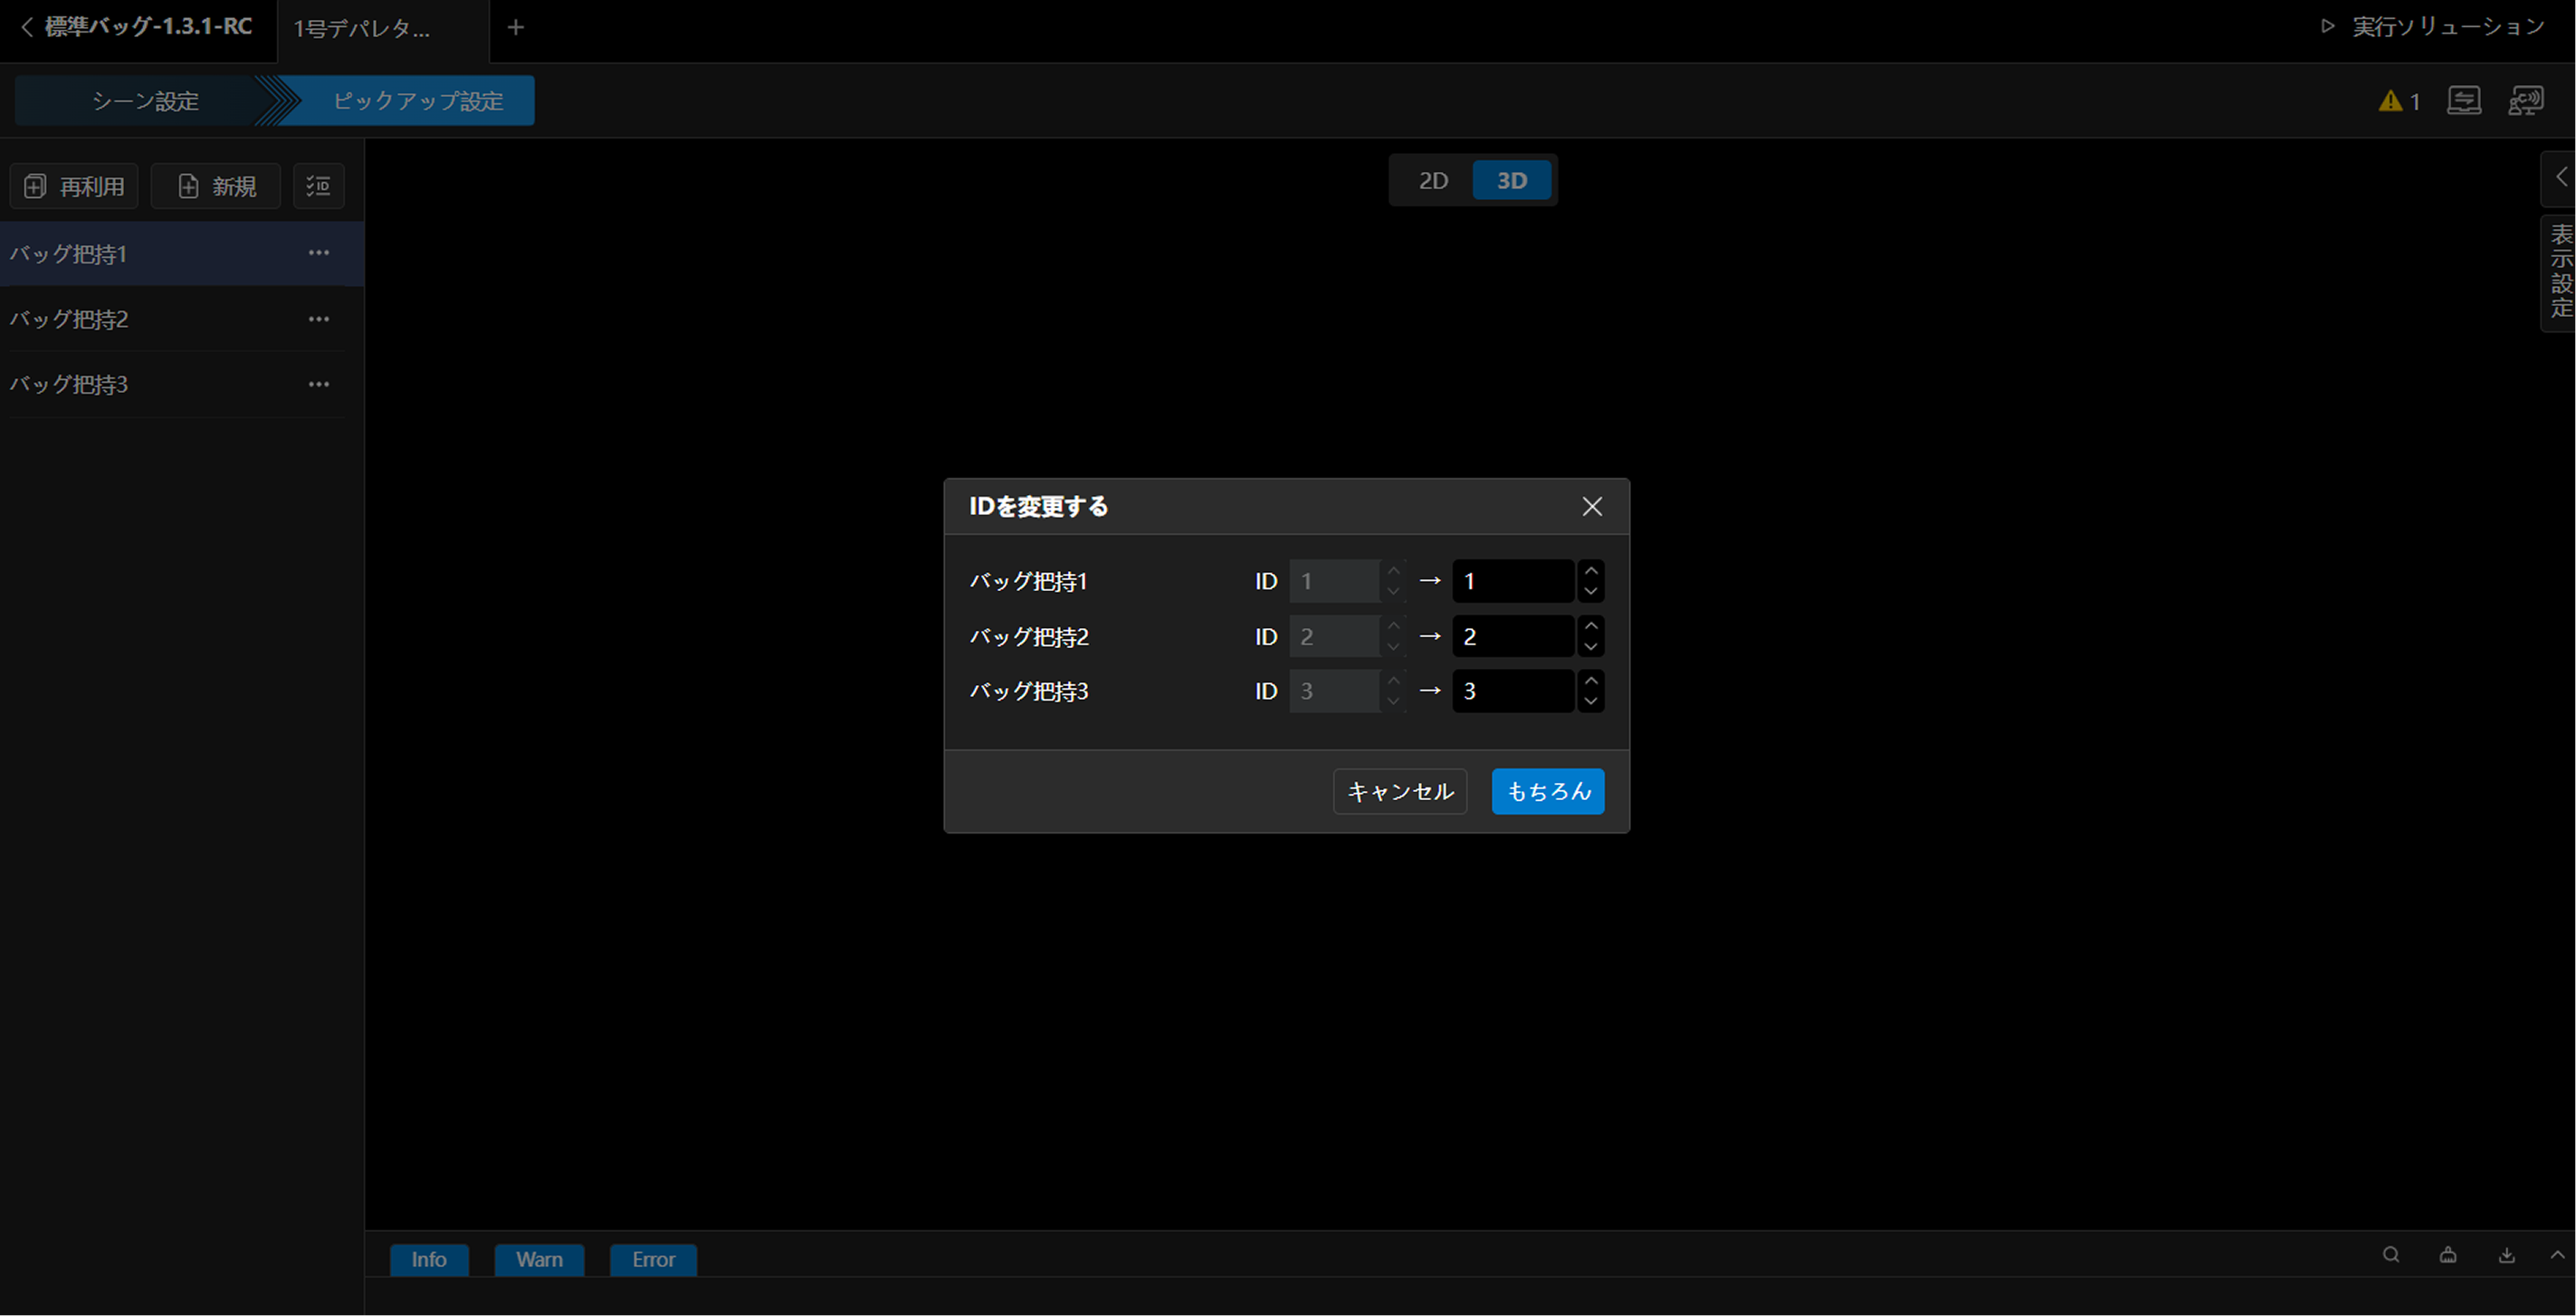This screenshot has width=2576, height=1316.
Task: Click the warning triangle indicator
Action: (x=2390, y=101)
